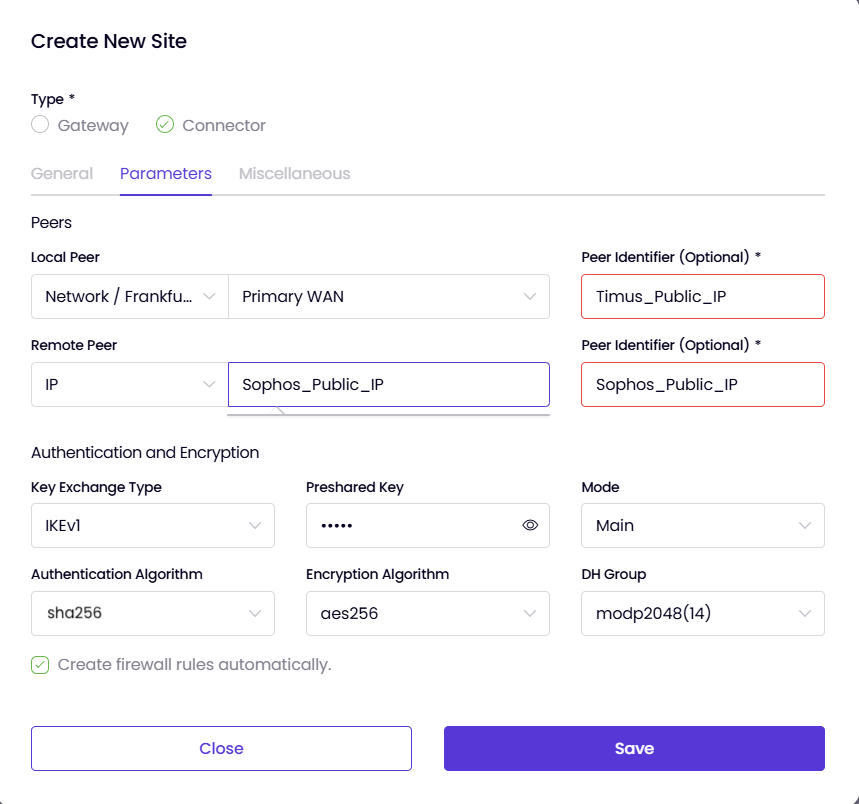Click the Timus_Public_IP peer identifier field
The width and height of the screenshot is (859, 804).
[703, 296]
